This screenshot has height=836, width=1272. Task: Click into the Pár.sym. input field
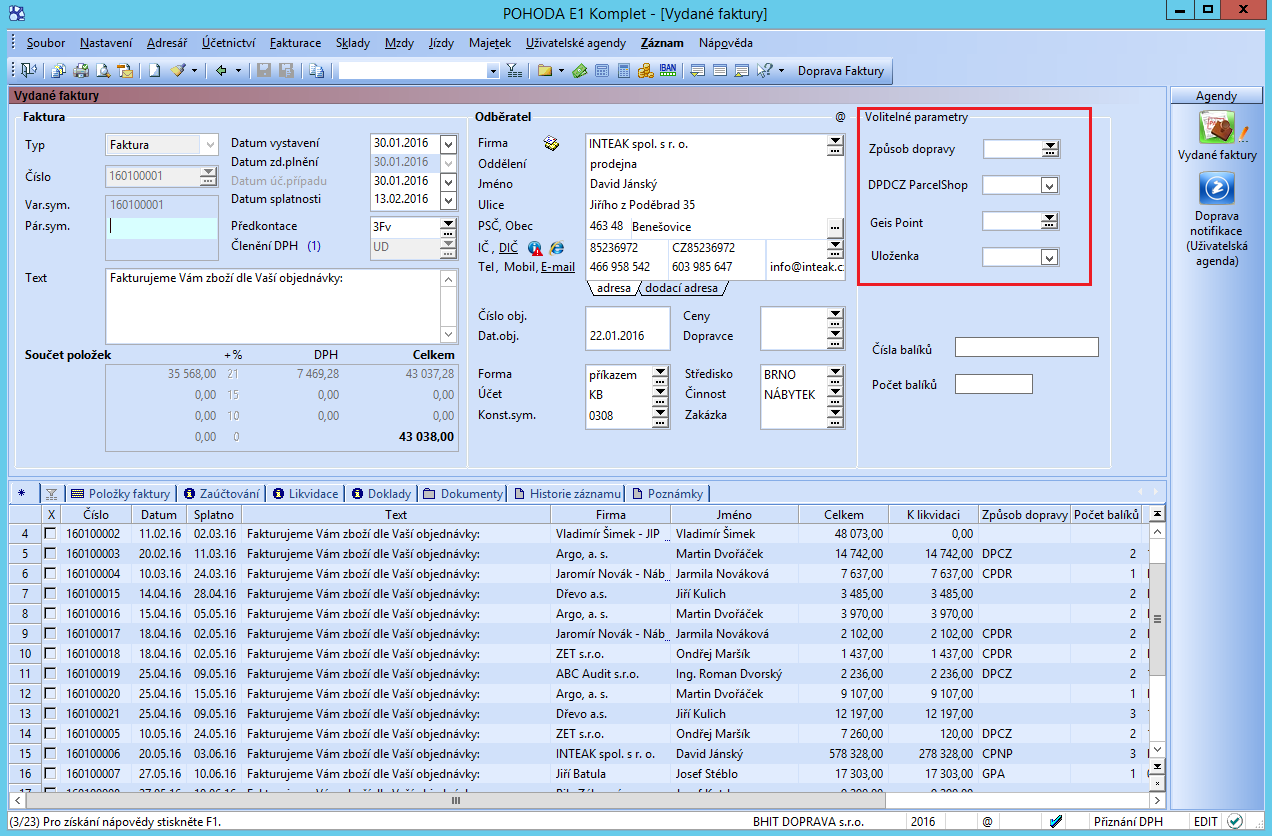pyautogui.click(x=160, y=227)
